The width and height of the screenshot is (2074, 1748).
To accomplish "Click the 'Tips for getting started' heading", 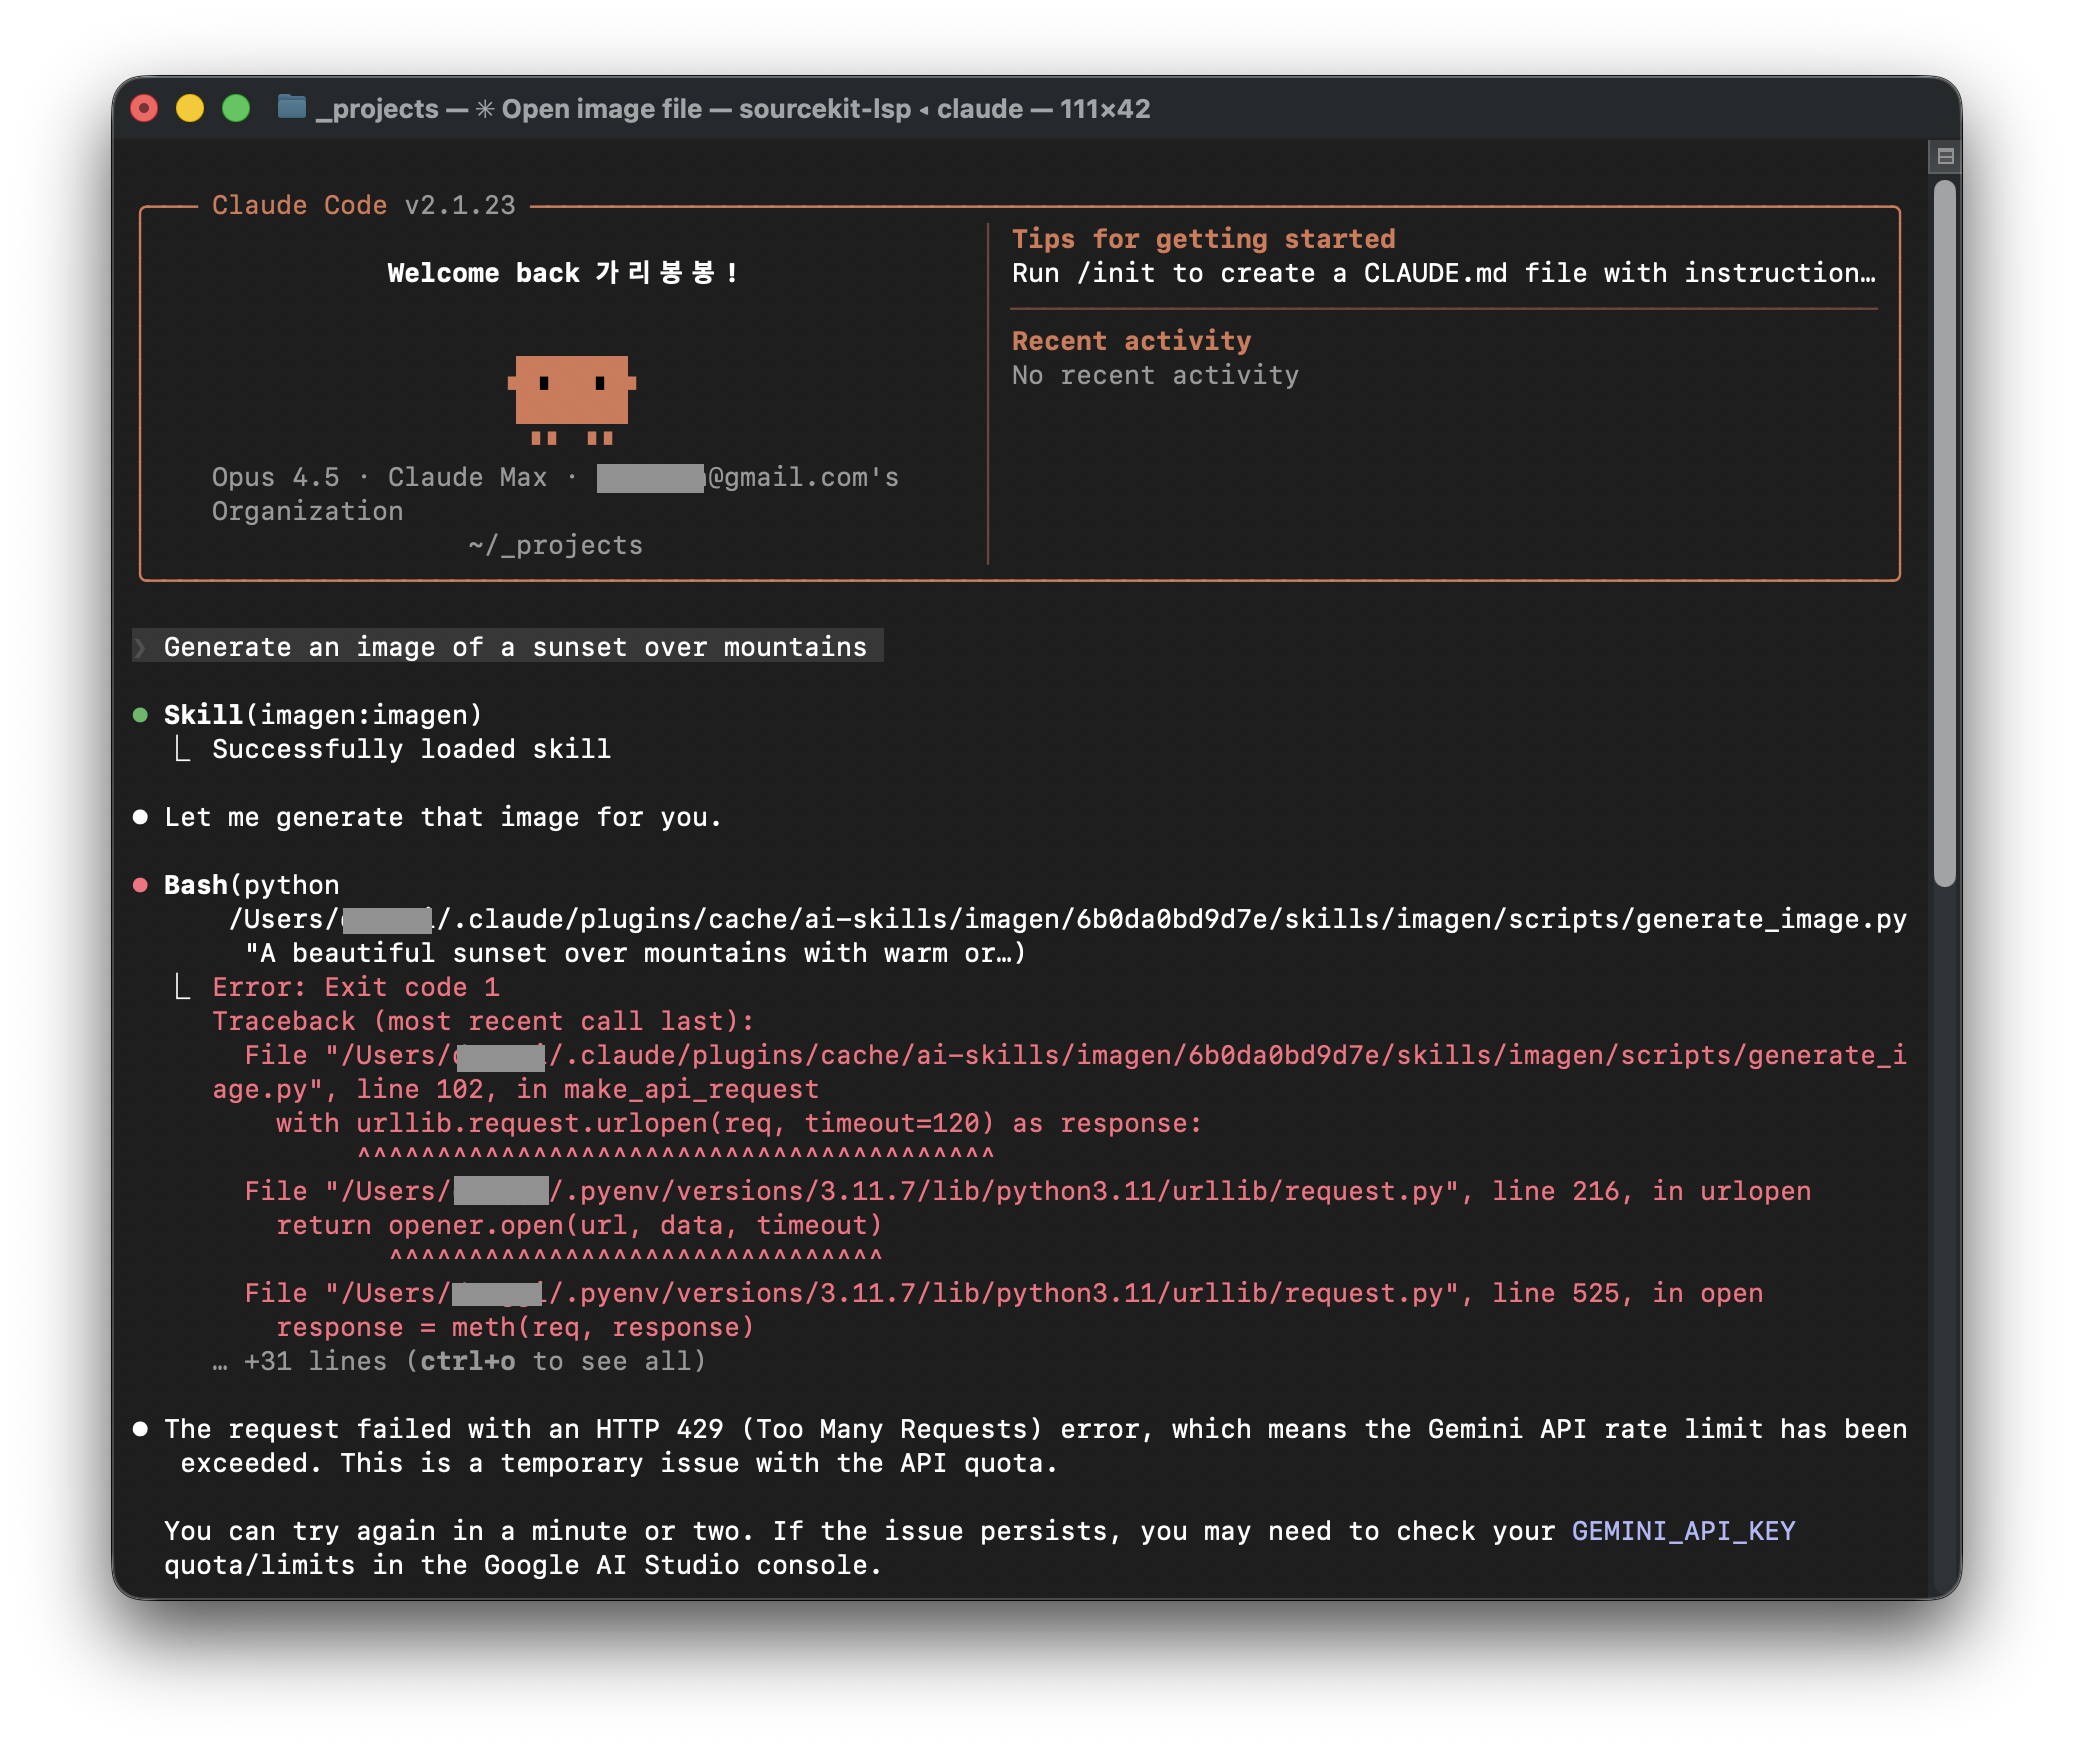I will click(1203, 239).
